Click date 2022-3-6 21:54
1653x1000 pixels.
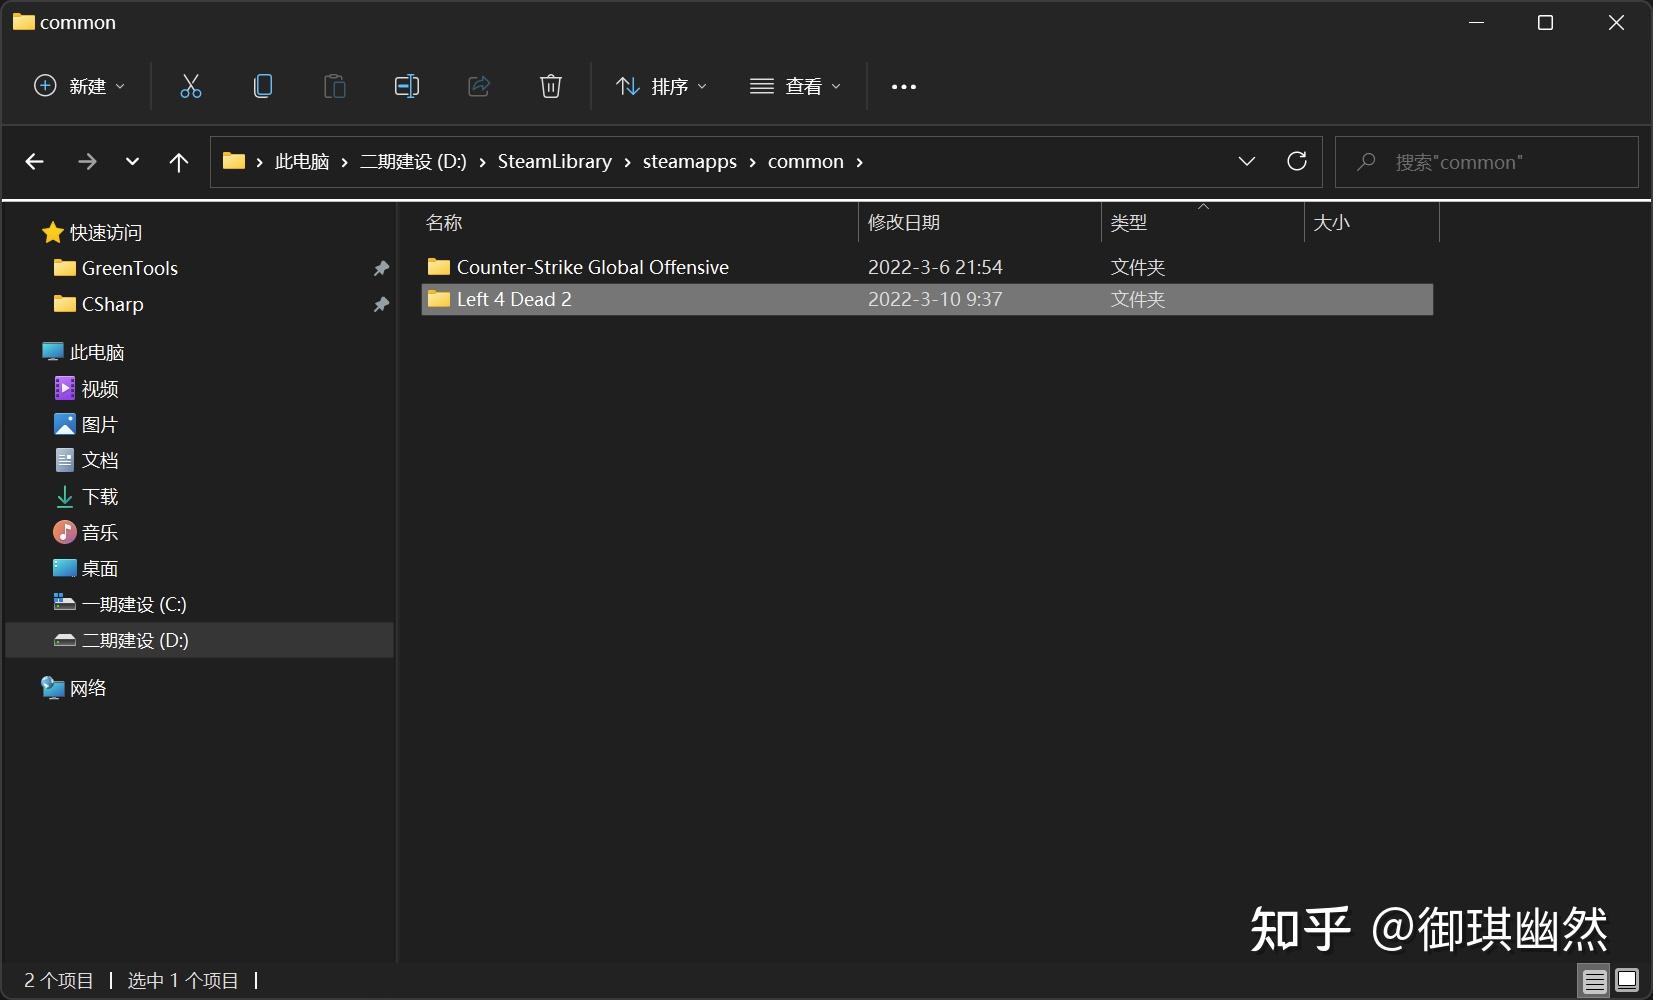[x=935, y=267]
